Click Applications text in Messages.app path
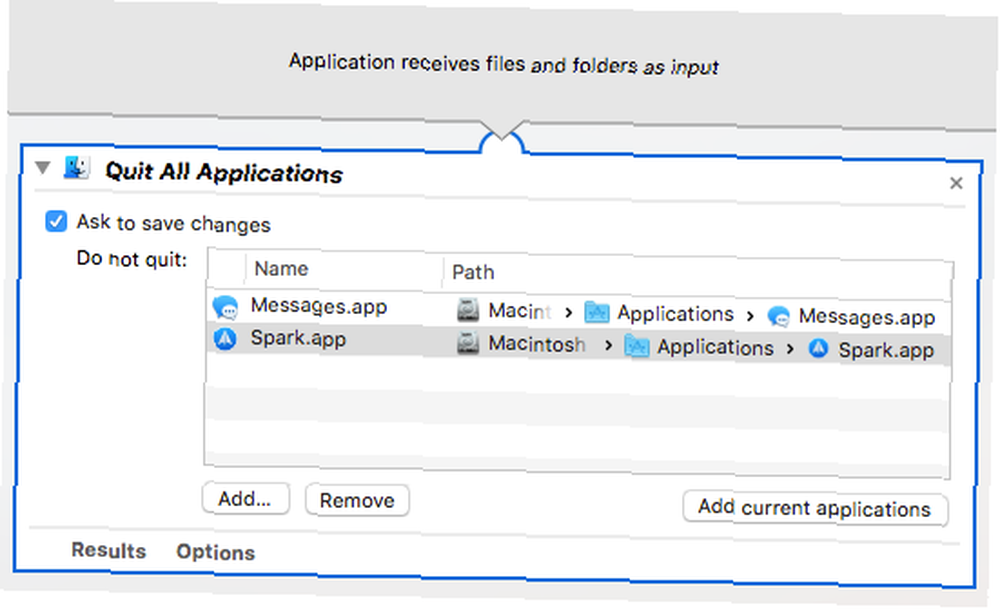 (675, 314)
